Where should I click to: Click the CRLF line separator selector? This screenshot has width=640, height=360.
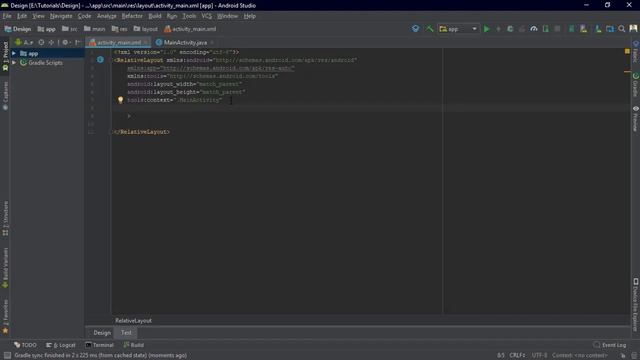coord(517,356)
